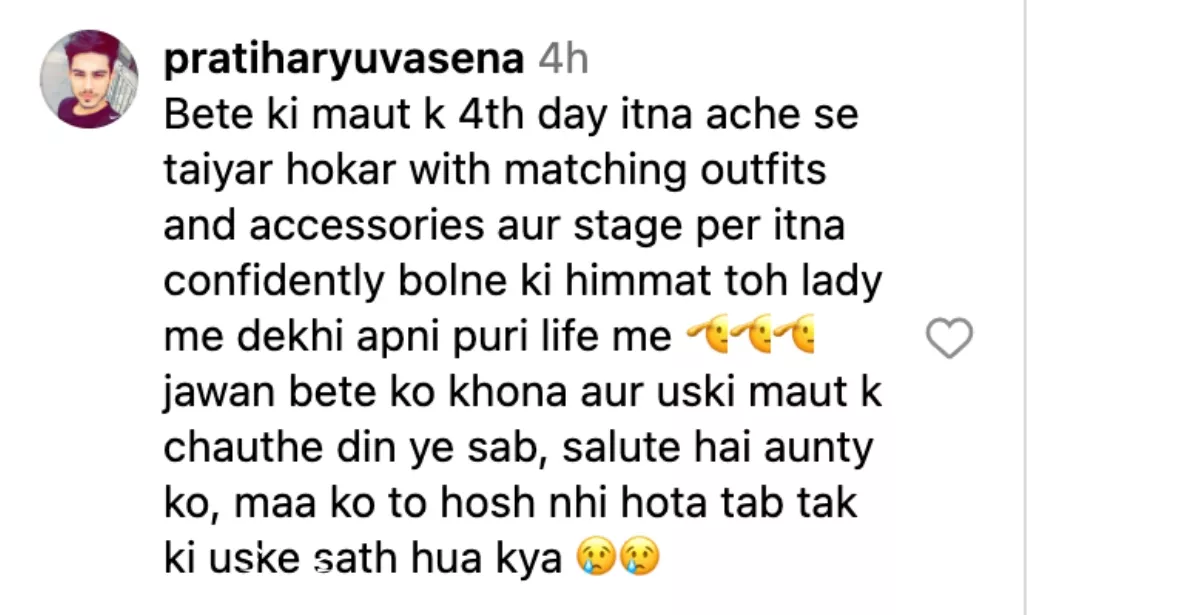Click the 4h timestamp of the comment
Viewport: 1200px width, 615px height.
tap(563, 61)
